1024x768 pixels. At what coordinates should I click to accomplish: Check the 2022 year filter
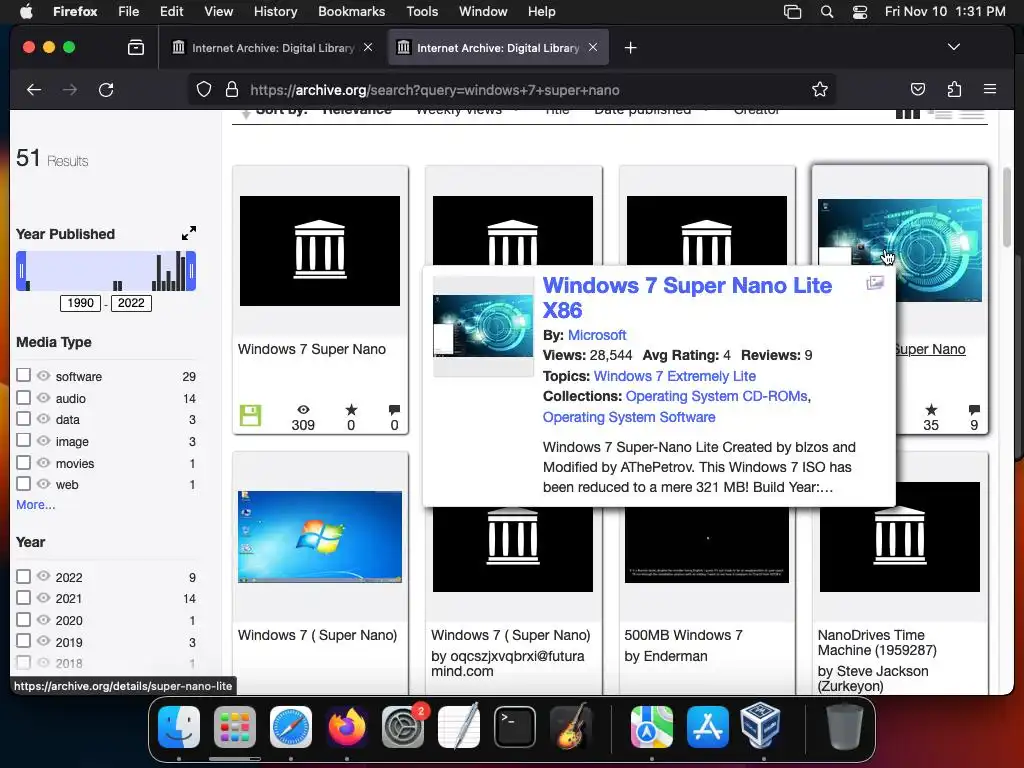[x=24, y=576]
